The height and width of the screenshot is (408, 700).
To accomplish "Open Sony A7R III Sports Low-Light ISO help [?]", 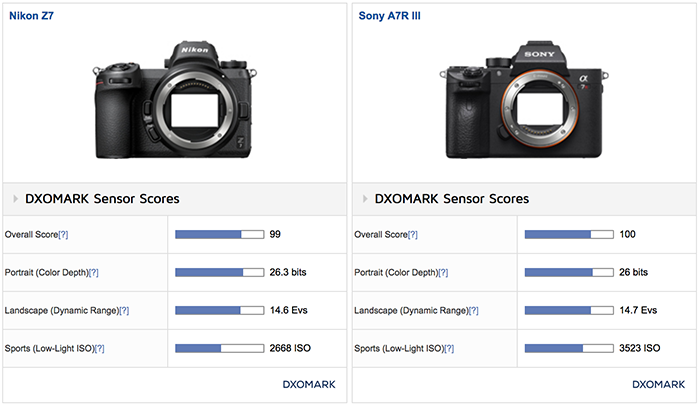I will pos(449,349).
